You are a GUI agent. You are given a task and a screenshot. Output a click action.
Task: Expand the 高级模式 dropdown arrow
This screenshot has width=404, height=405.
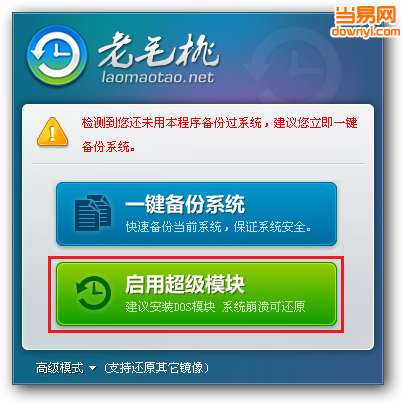coord(93,368)
